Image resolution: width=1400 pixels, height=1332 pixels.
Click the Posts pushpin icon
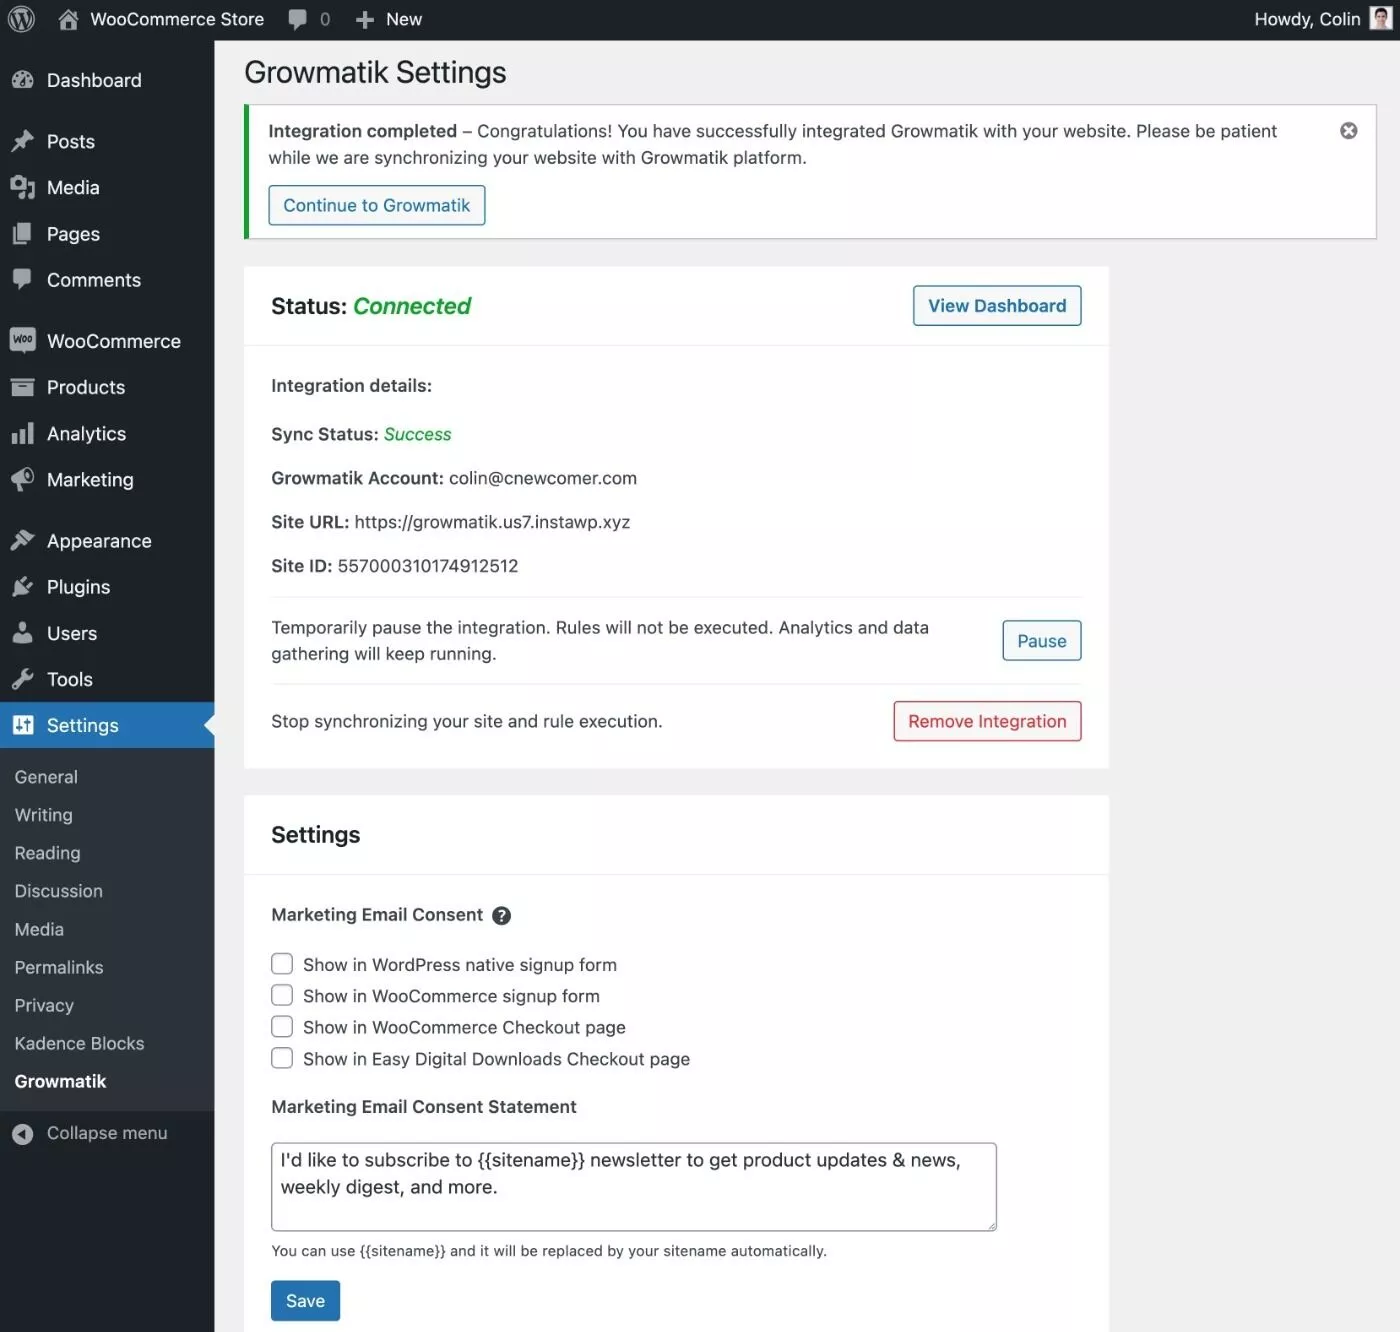coord(22,141)
